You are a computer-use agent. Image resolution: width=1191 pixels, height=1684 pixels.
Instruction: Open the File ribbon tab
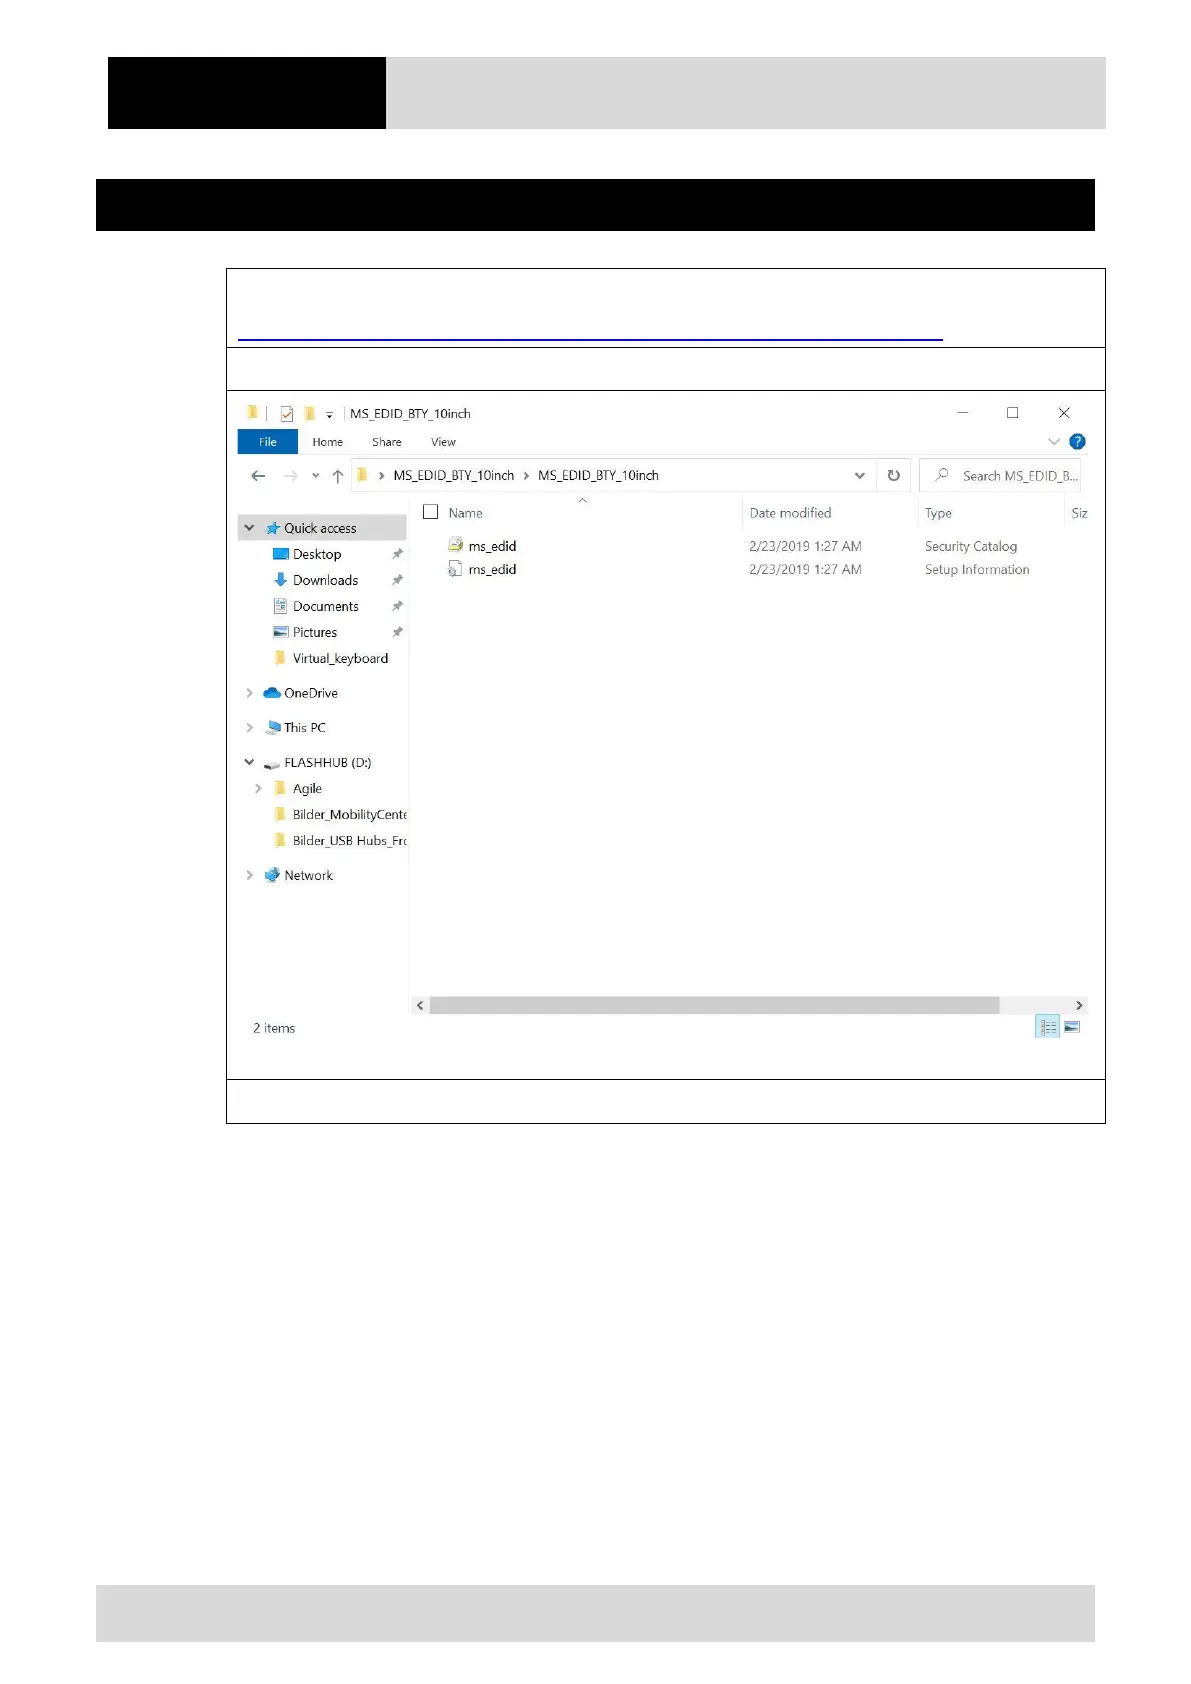coord(267,442)
